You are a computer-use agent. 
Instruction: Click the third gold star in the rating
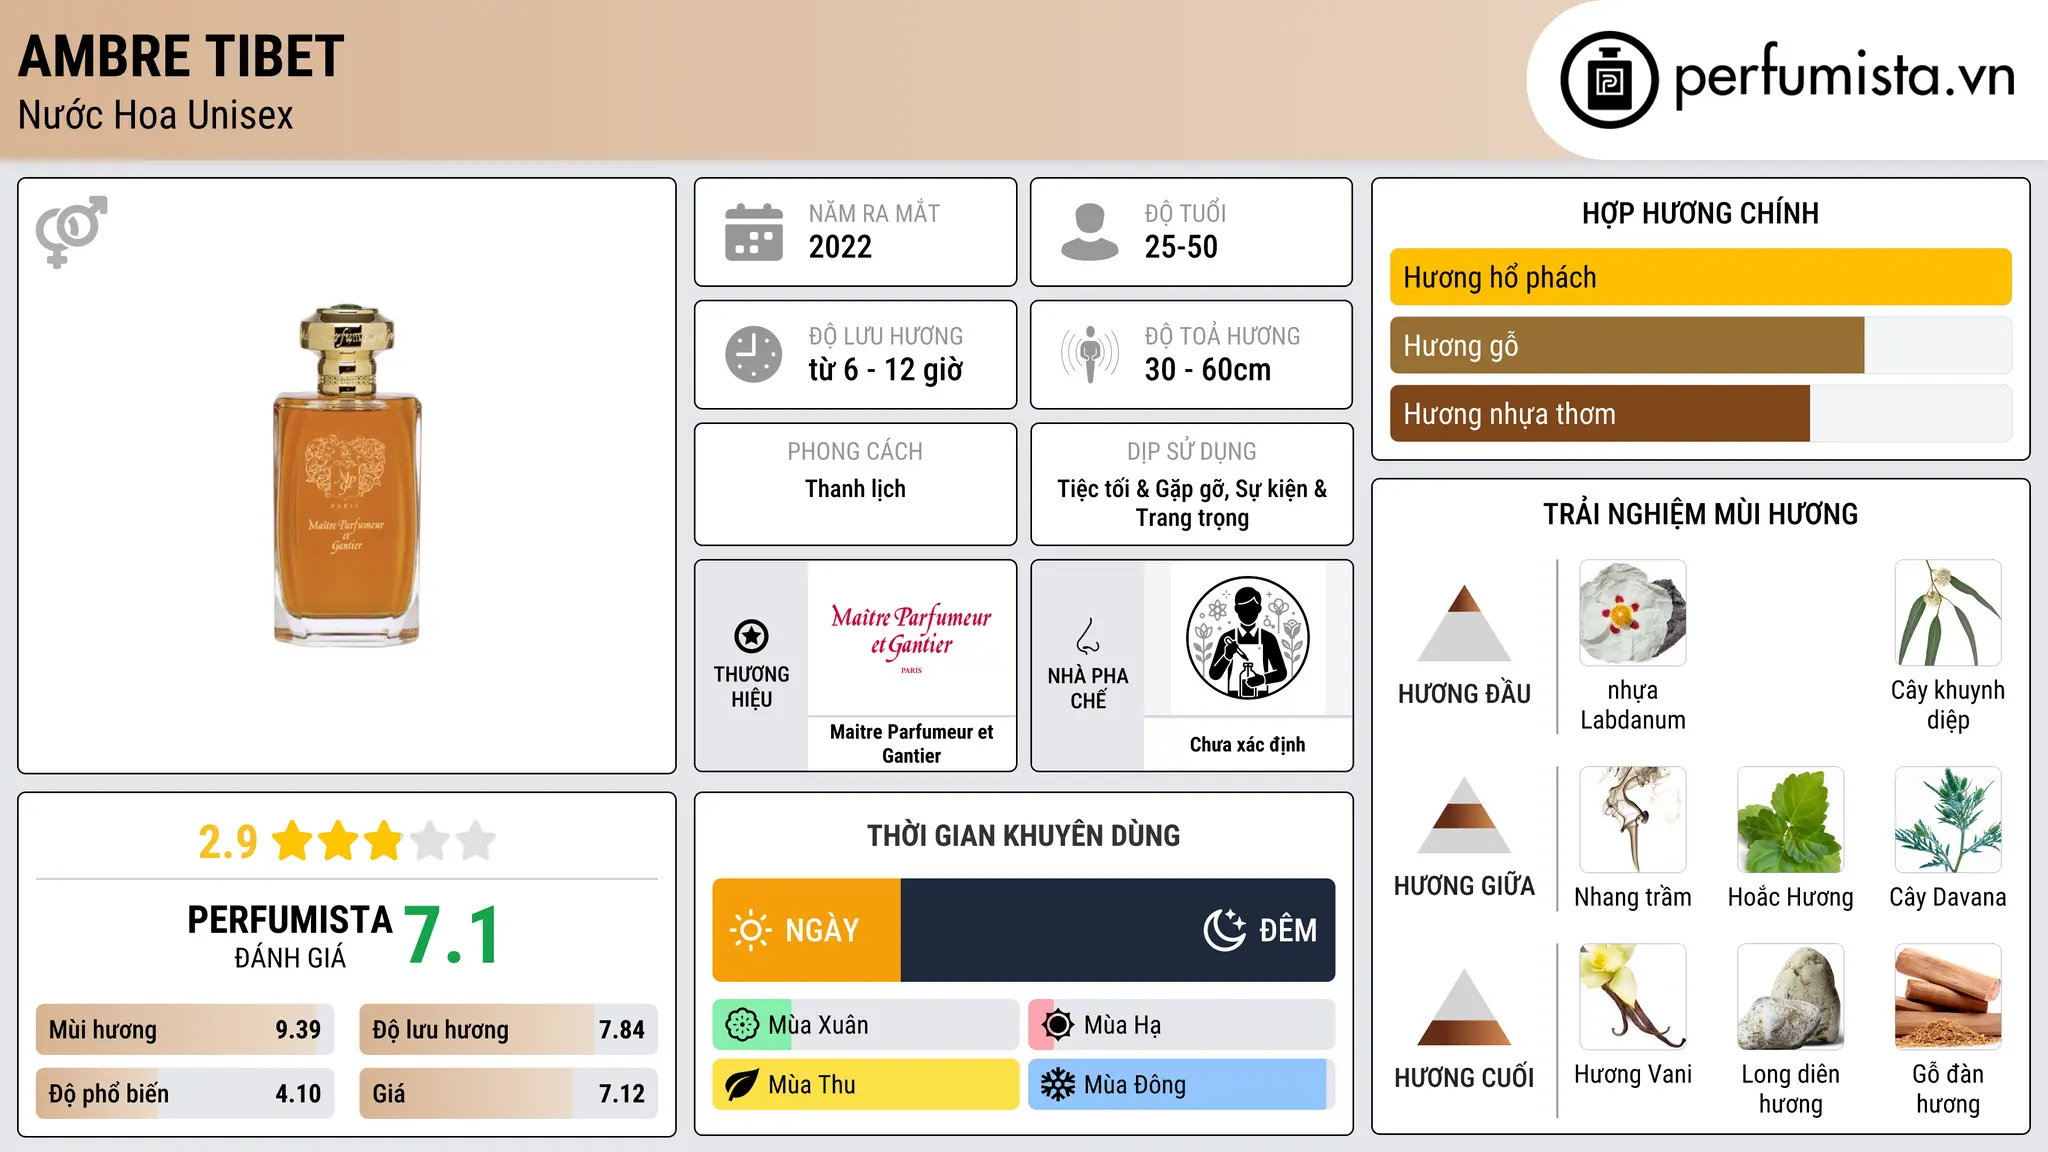[x=384, y=841]
